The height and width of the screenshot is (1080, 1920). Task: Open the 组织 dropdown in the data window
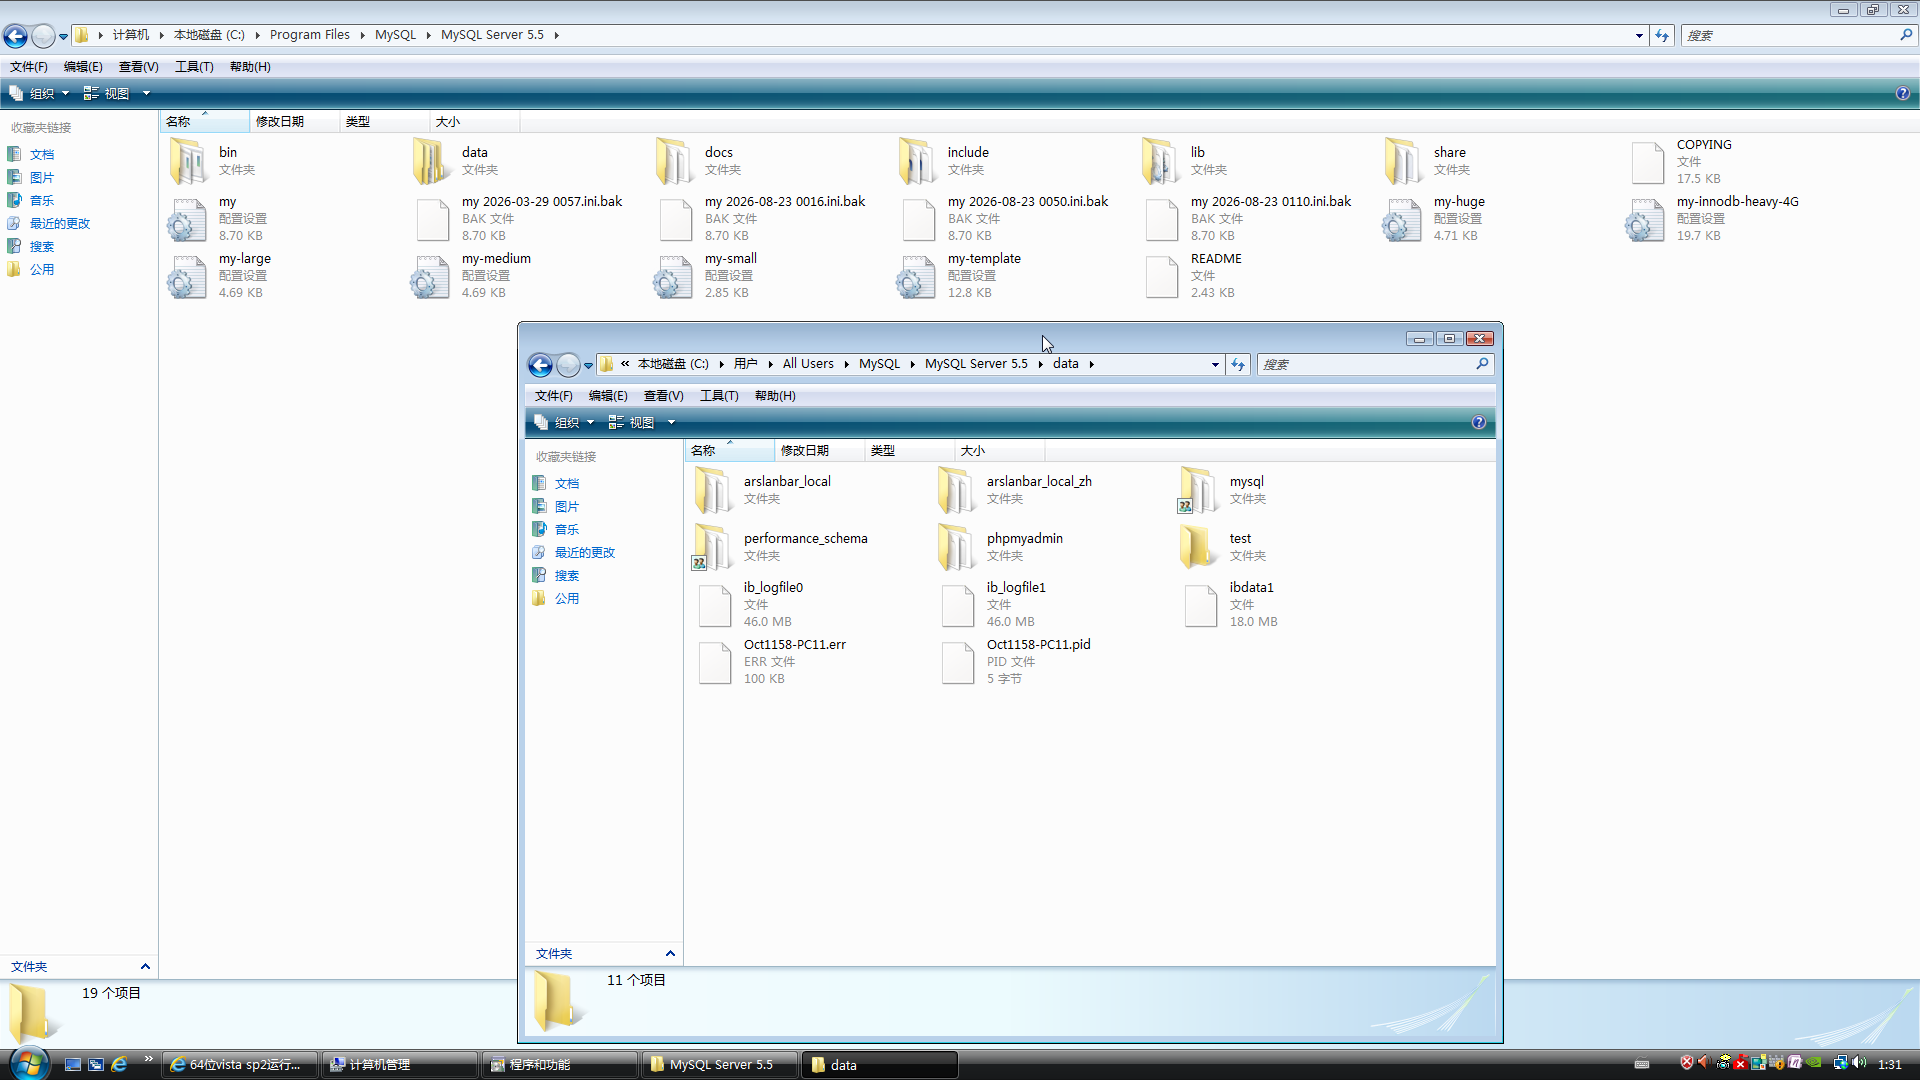[x=564, y=422]
